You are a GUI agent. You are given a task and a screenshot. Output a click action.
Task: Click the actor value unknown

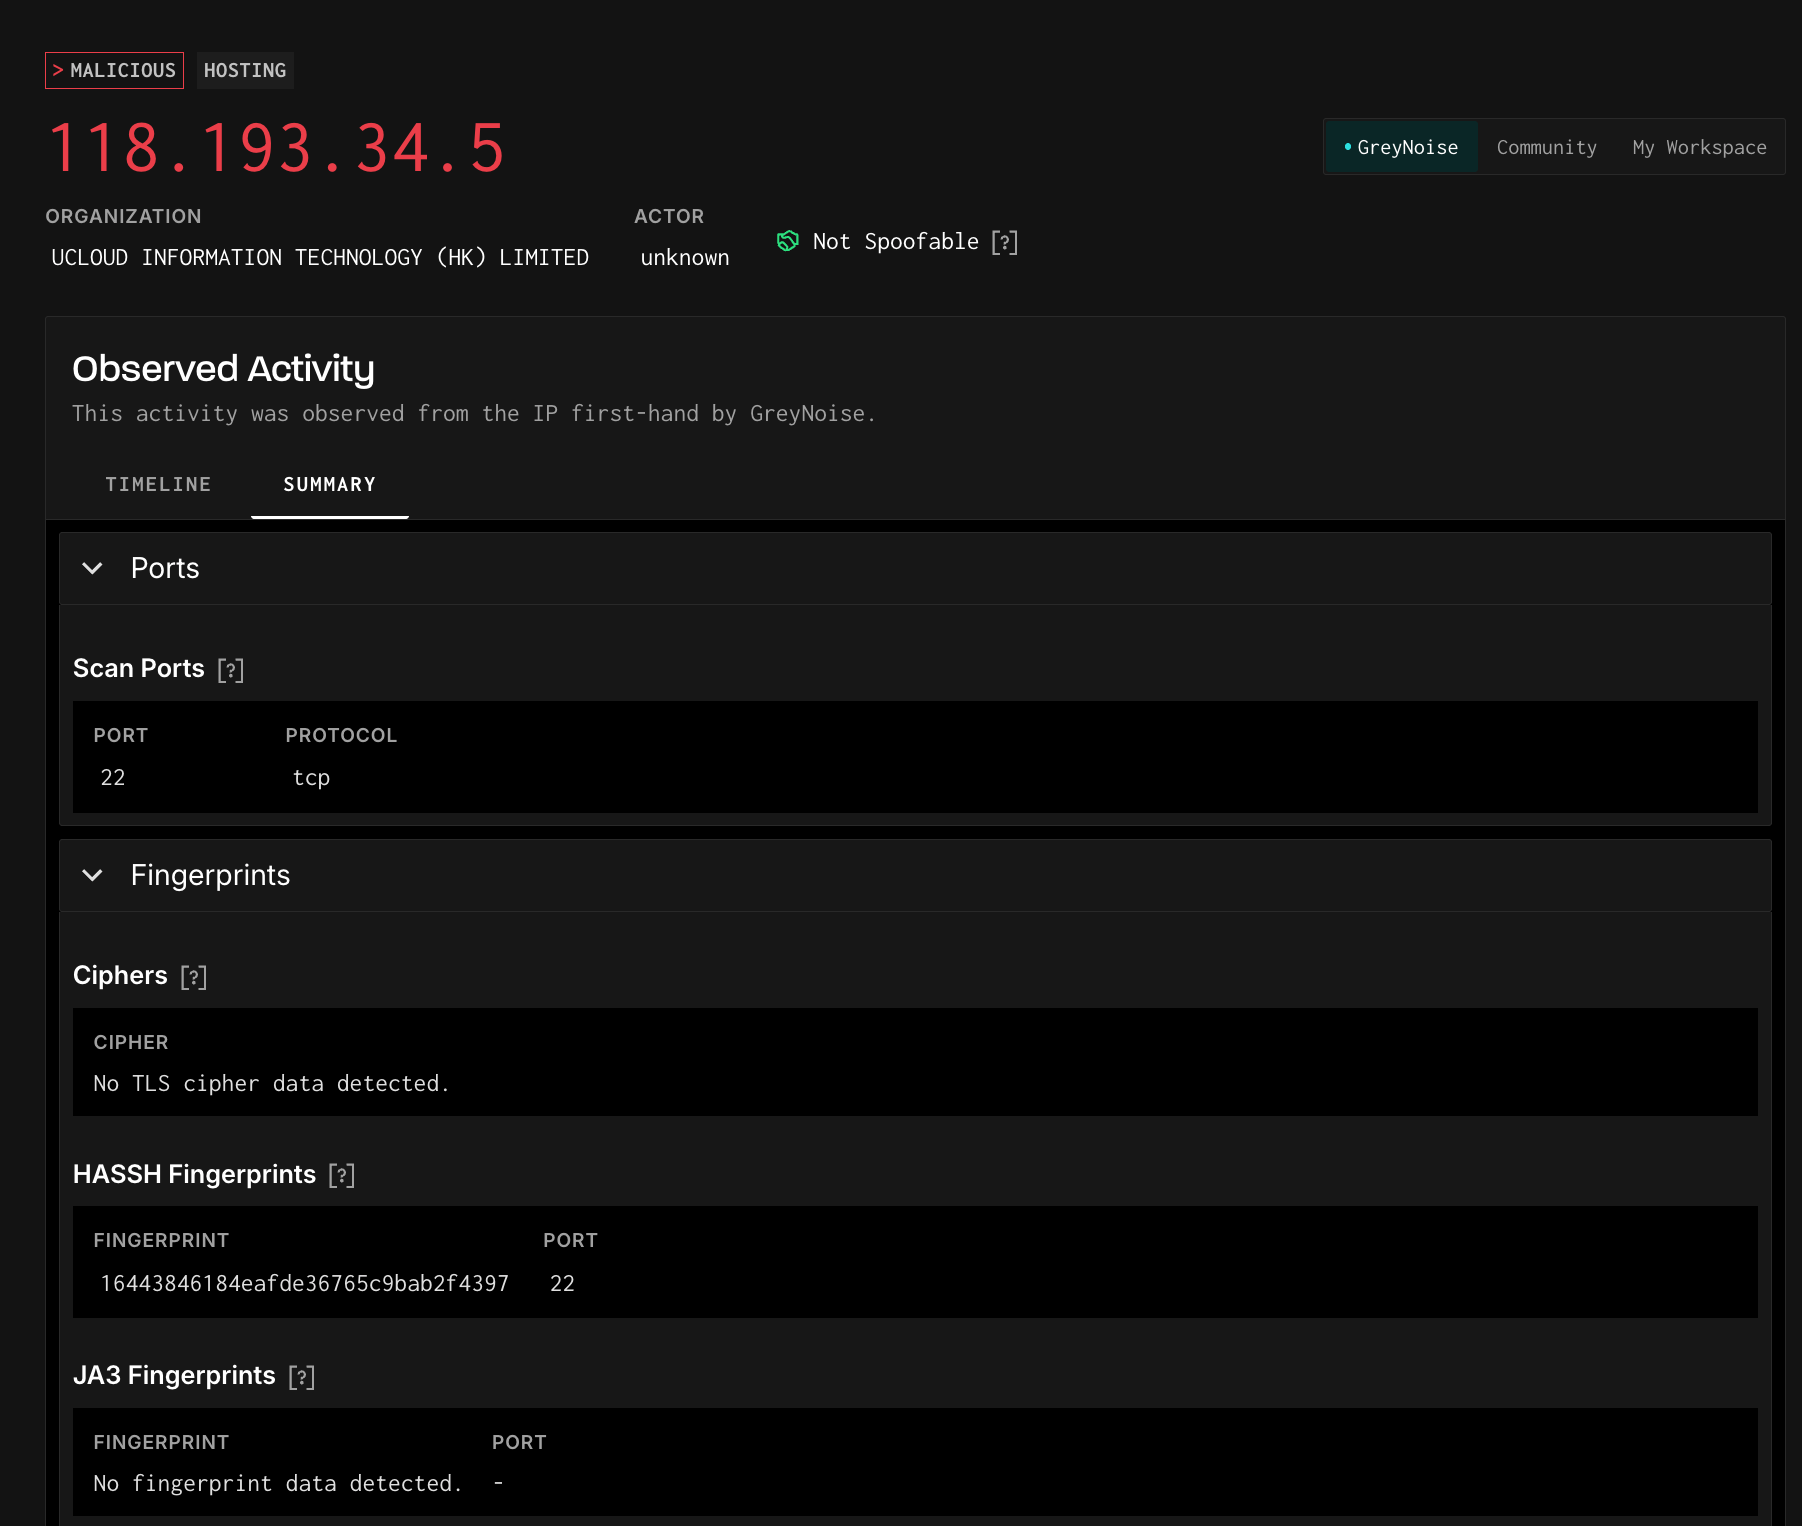[685, 257]
